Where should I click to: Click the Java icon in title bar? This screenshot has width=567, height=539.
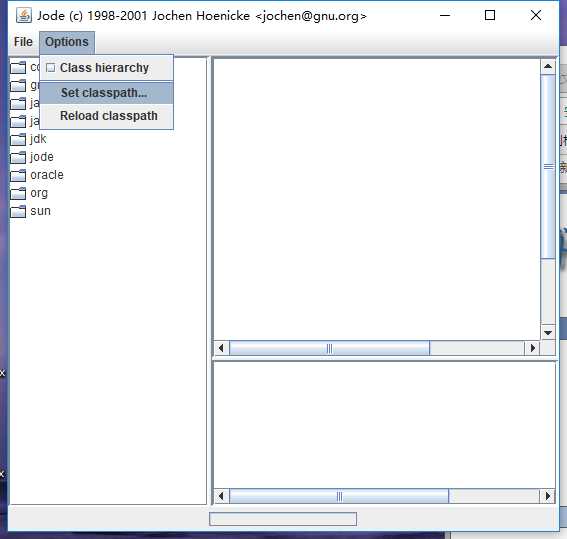[24, 16]
